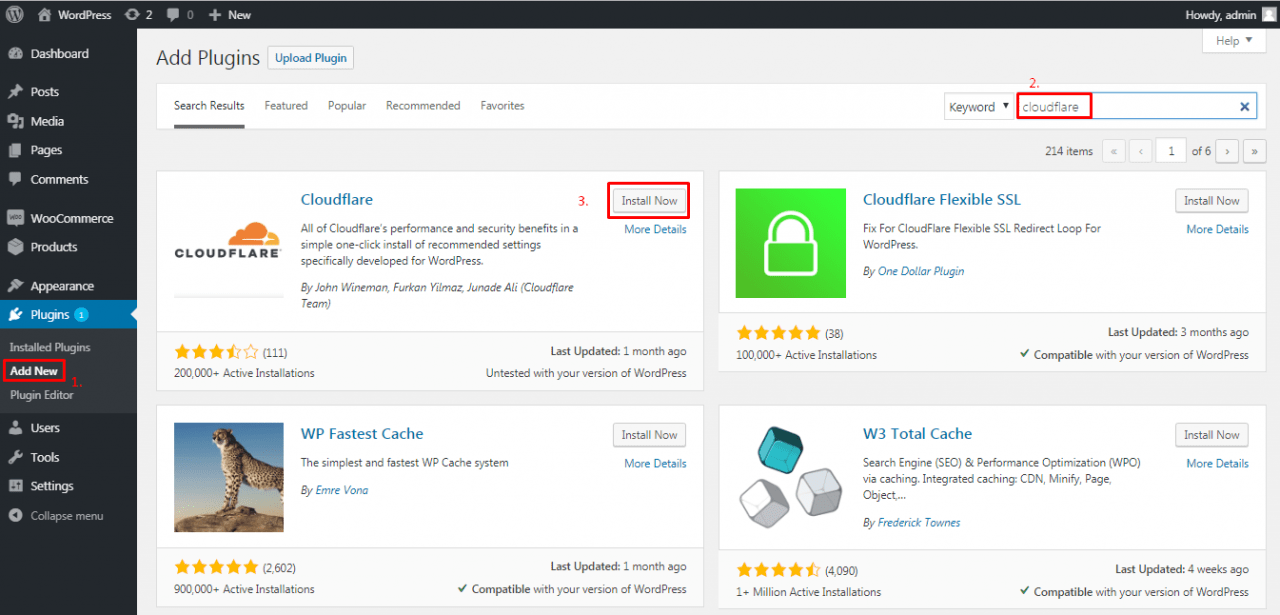Screen dimensions: 1280x615
Task: Open the New content dropdown in admin bar
Action: 229,14
